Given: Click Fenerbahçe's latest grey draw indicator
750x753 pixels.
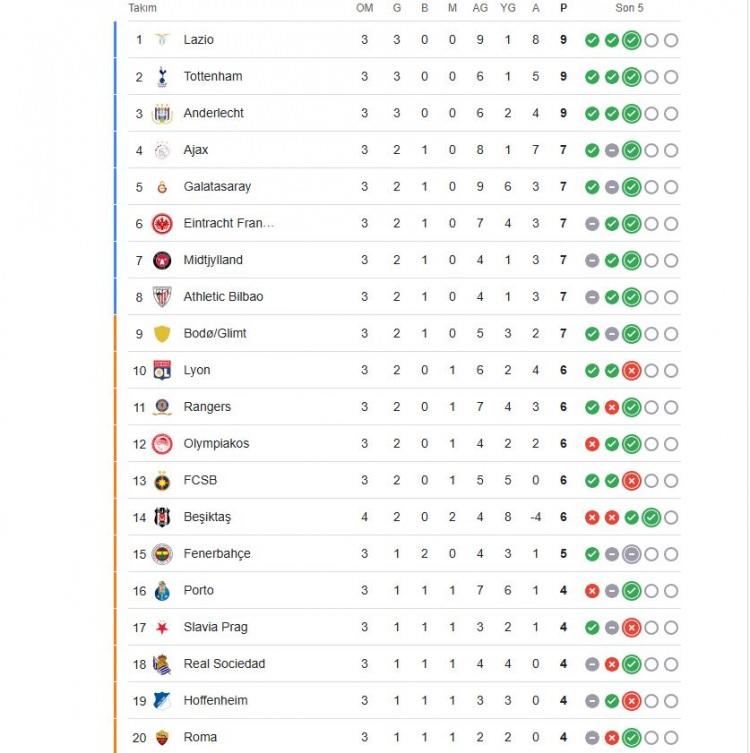Looking at the screenshot, I should (x=631, y=554).
